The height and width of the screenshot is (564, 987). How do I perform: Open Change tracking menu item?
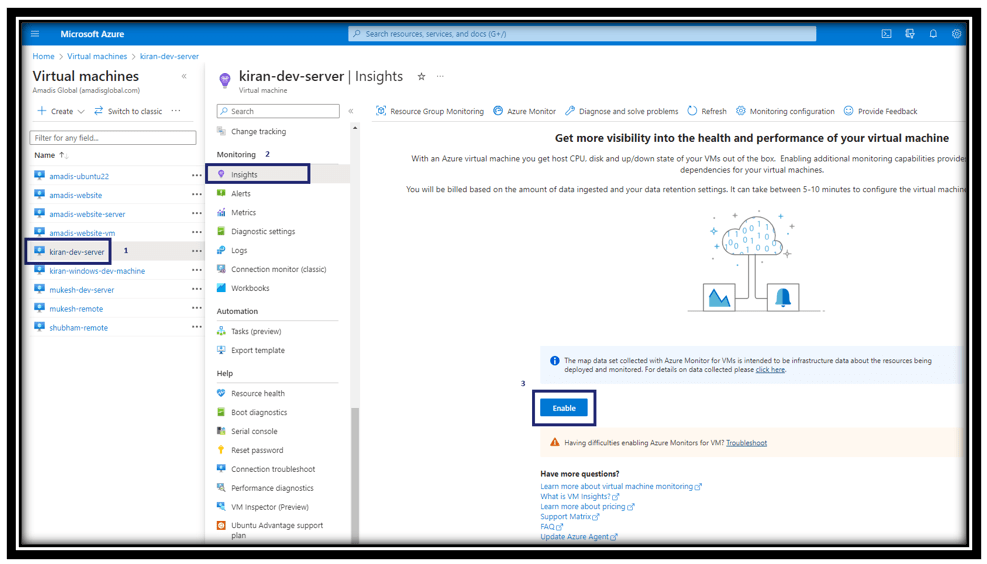[258, 132]
